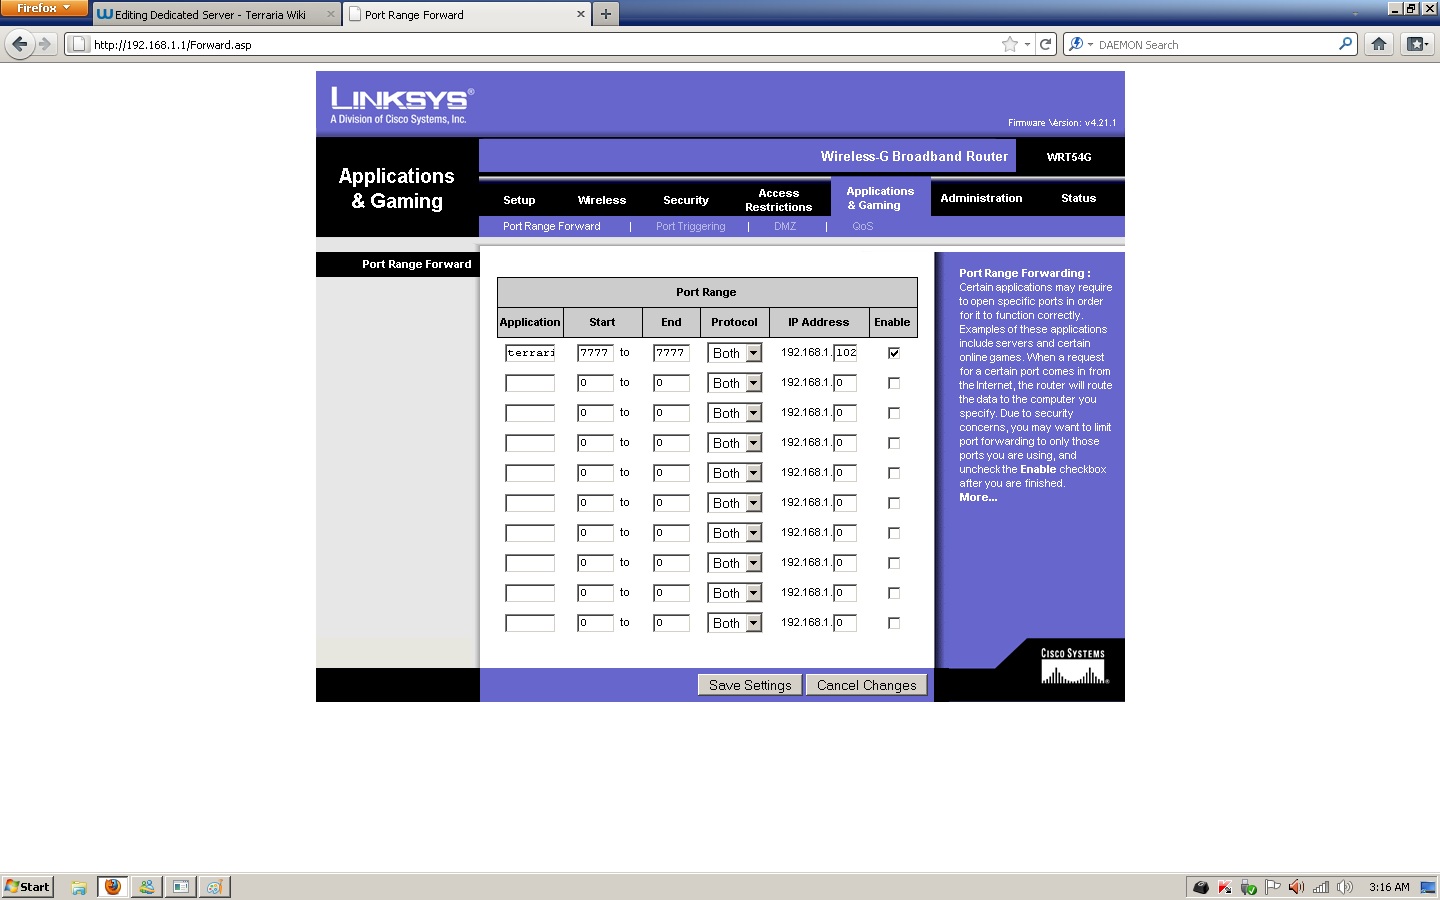Open Protocol dropdown for the terraria rule
Screen dimensions: 1440x900
click(735, 353)
